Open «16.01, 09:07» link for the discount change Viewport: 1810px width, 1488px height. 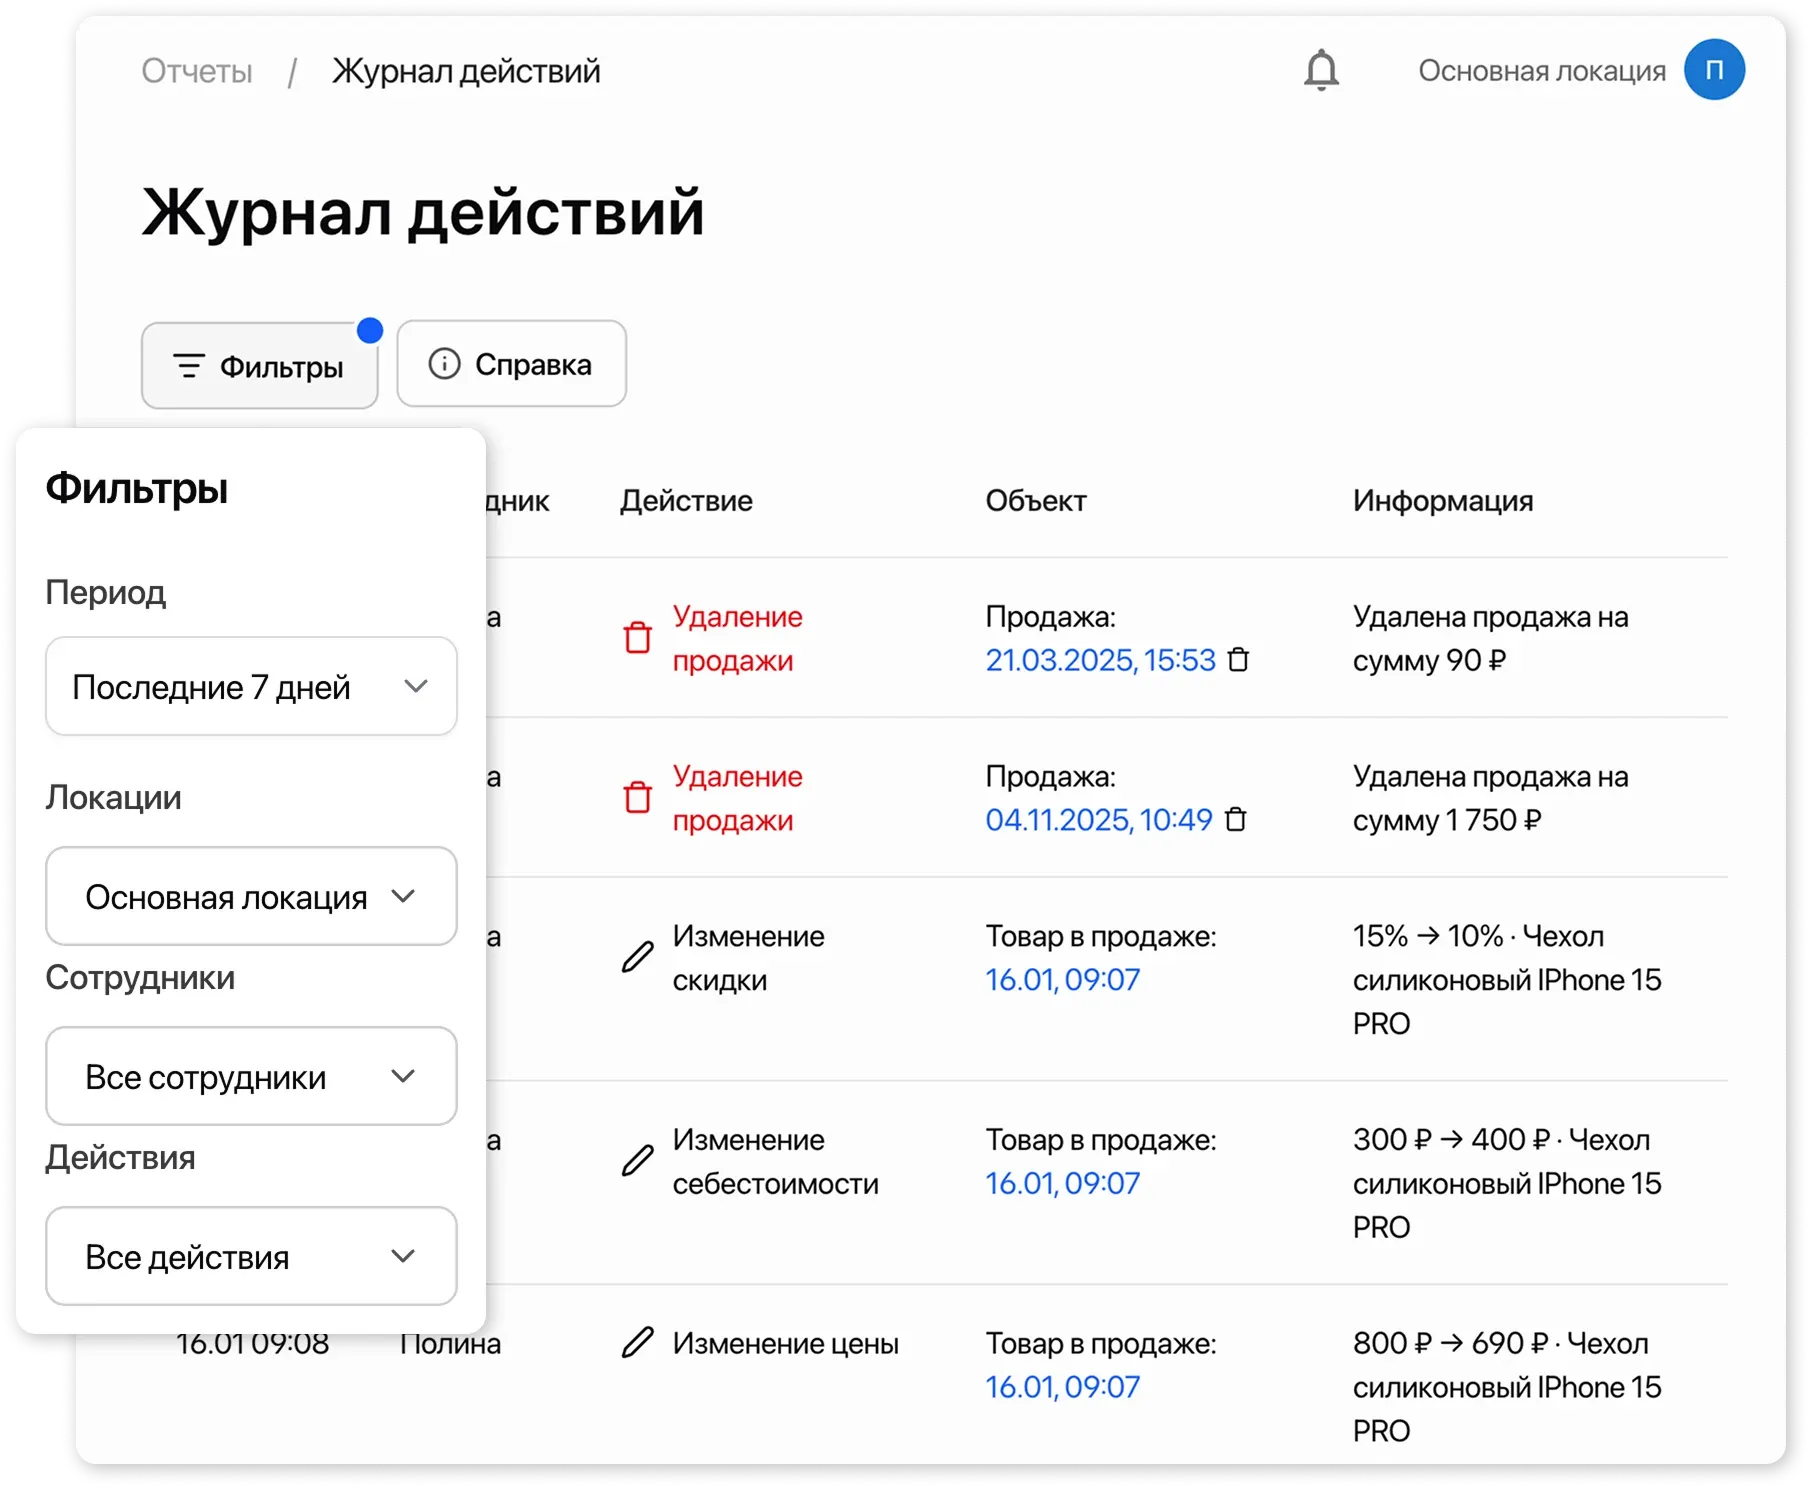coord(1061,979)
